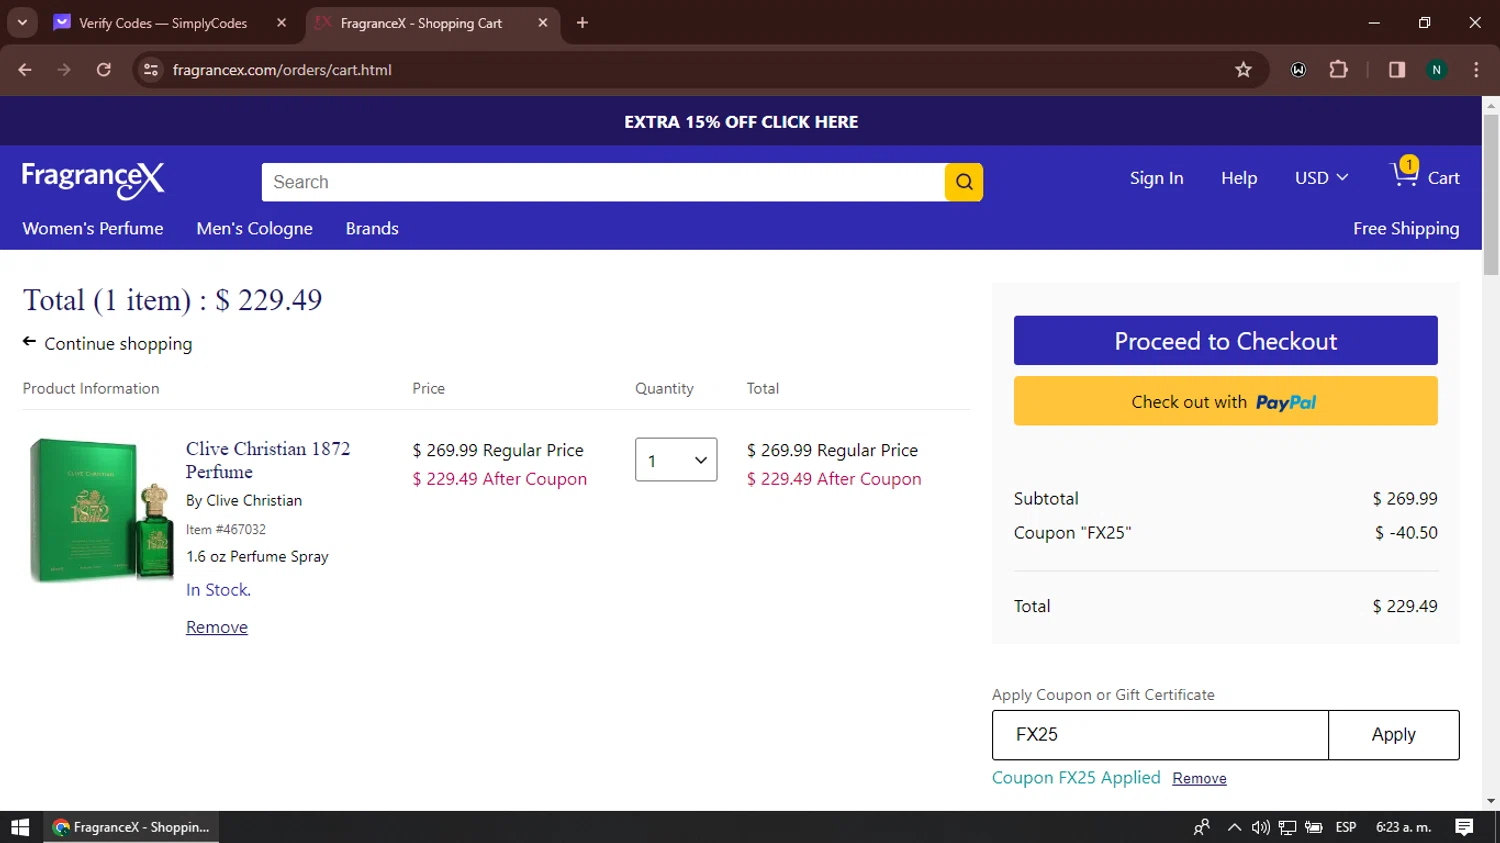Click the 'Item #467032' text
The image size is (1500, 843).
[x=226, y=529]
